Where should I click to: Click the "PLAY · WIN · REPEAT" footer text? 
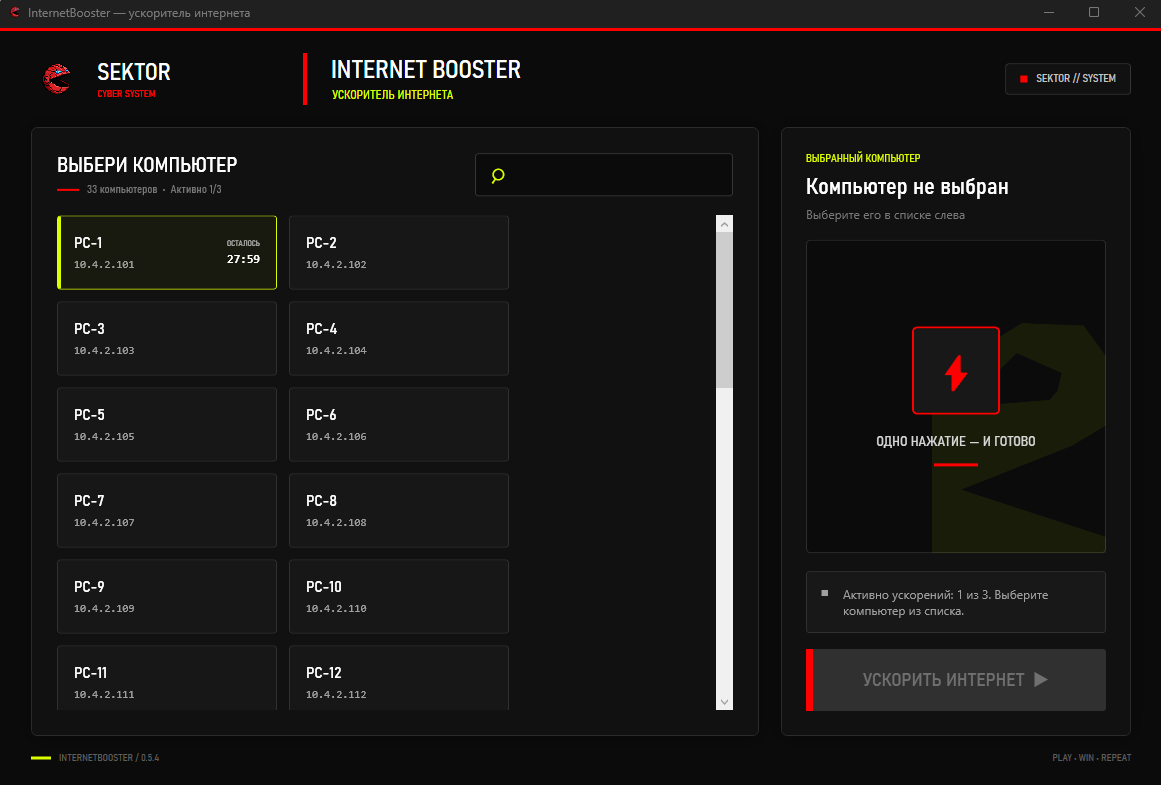1091,758
